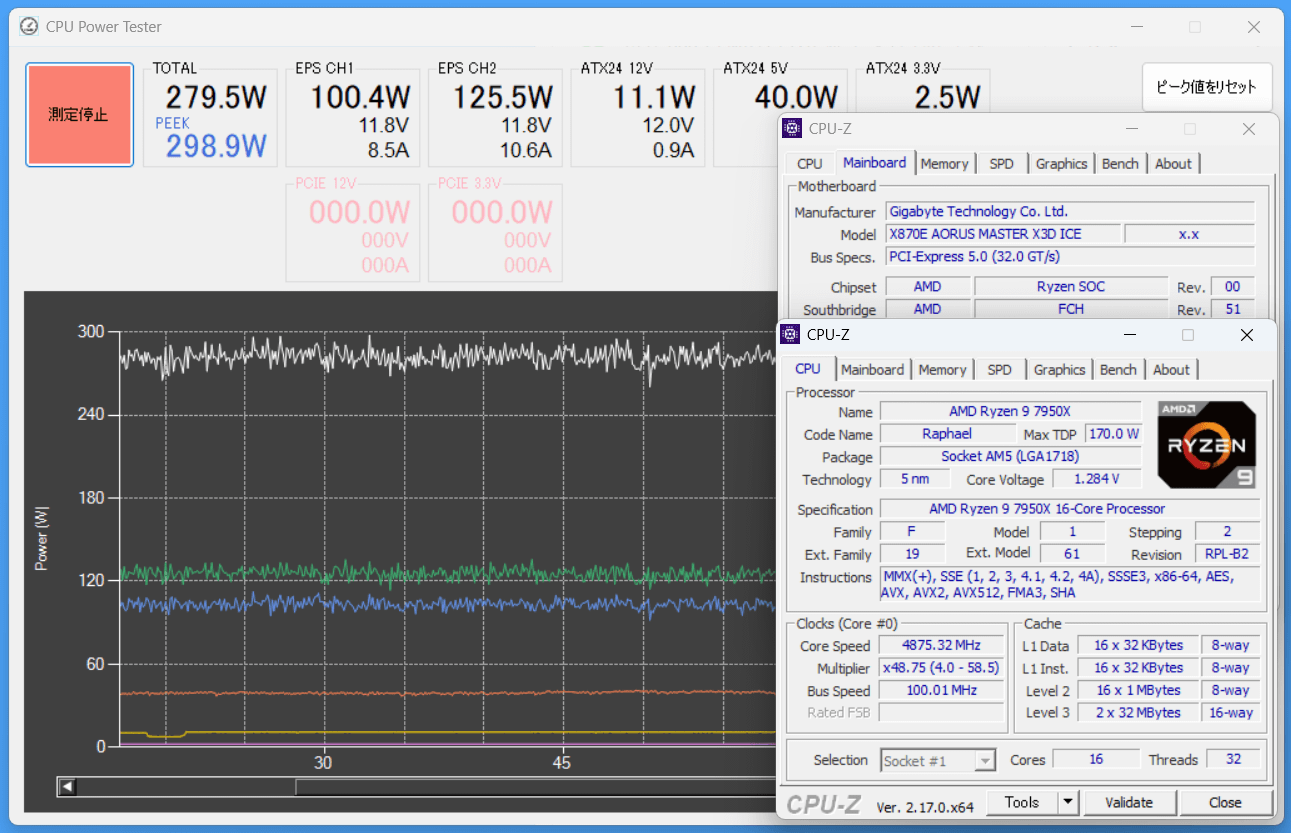The image size is (1291, 833).
Task: Expand the Socket #1 selection combo box
Action: (x=985, y=761)
